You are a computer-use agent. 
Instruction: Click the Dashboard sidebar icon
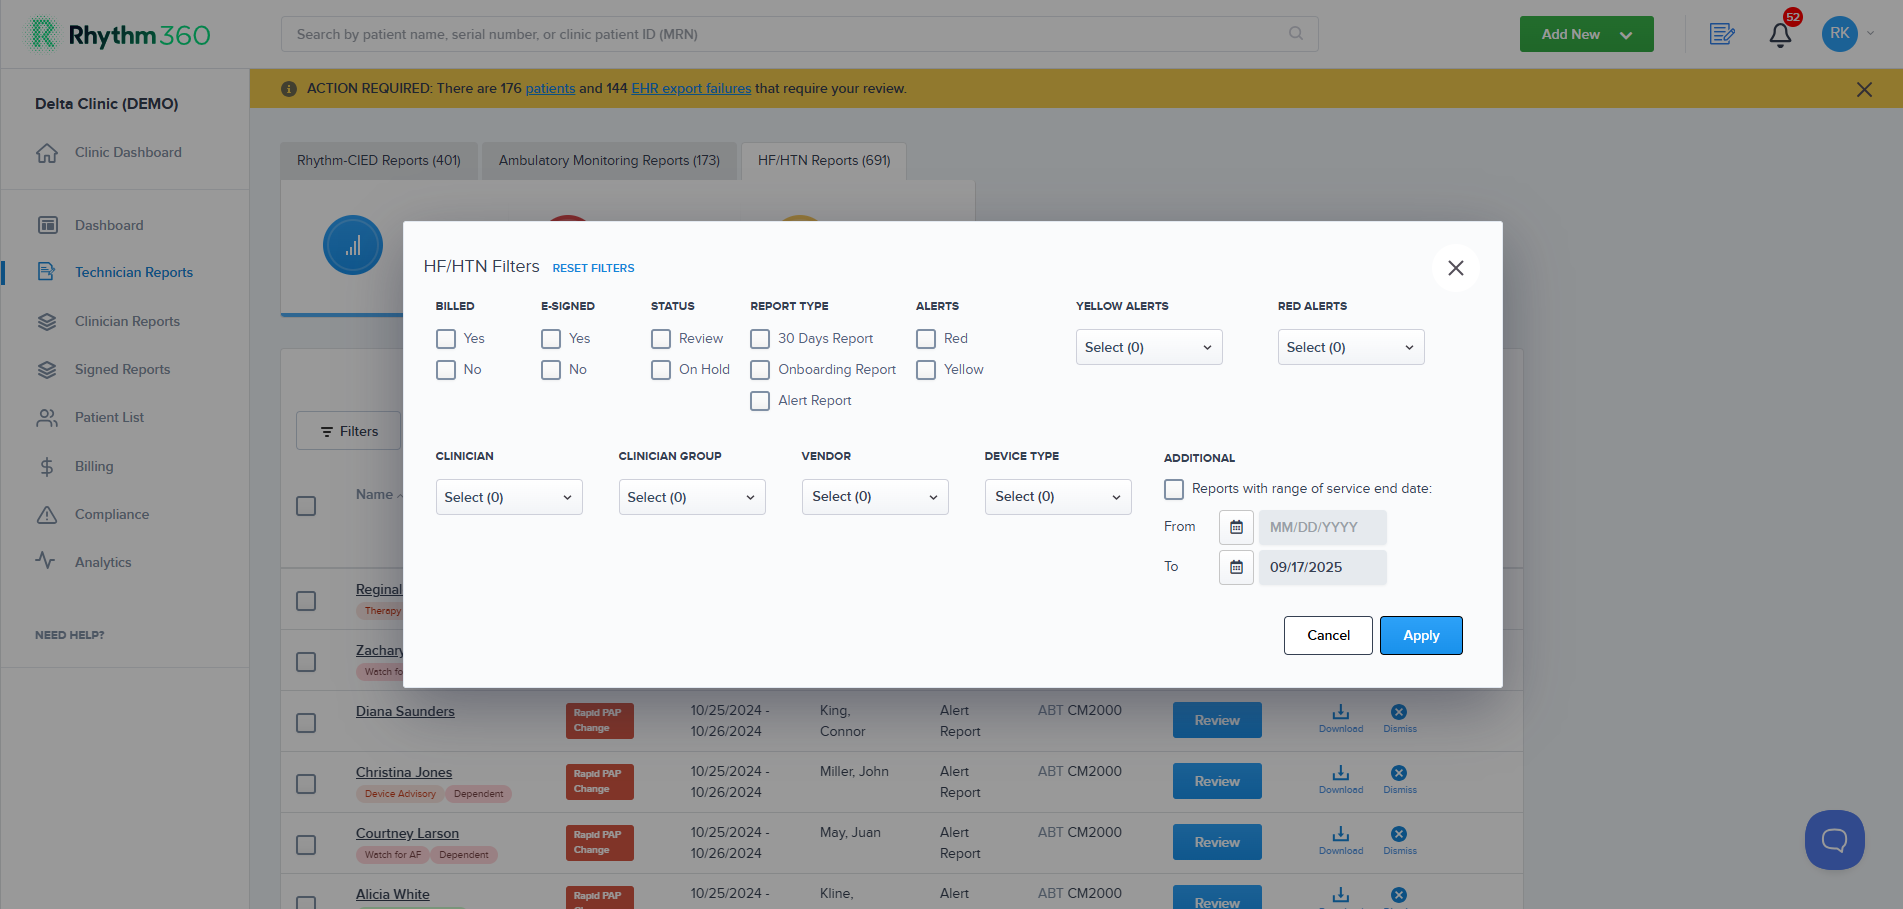[x=47, y=225]
